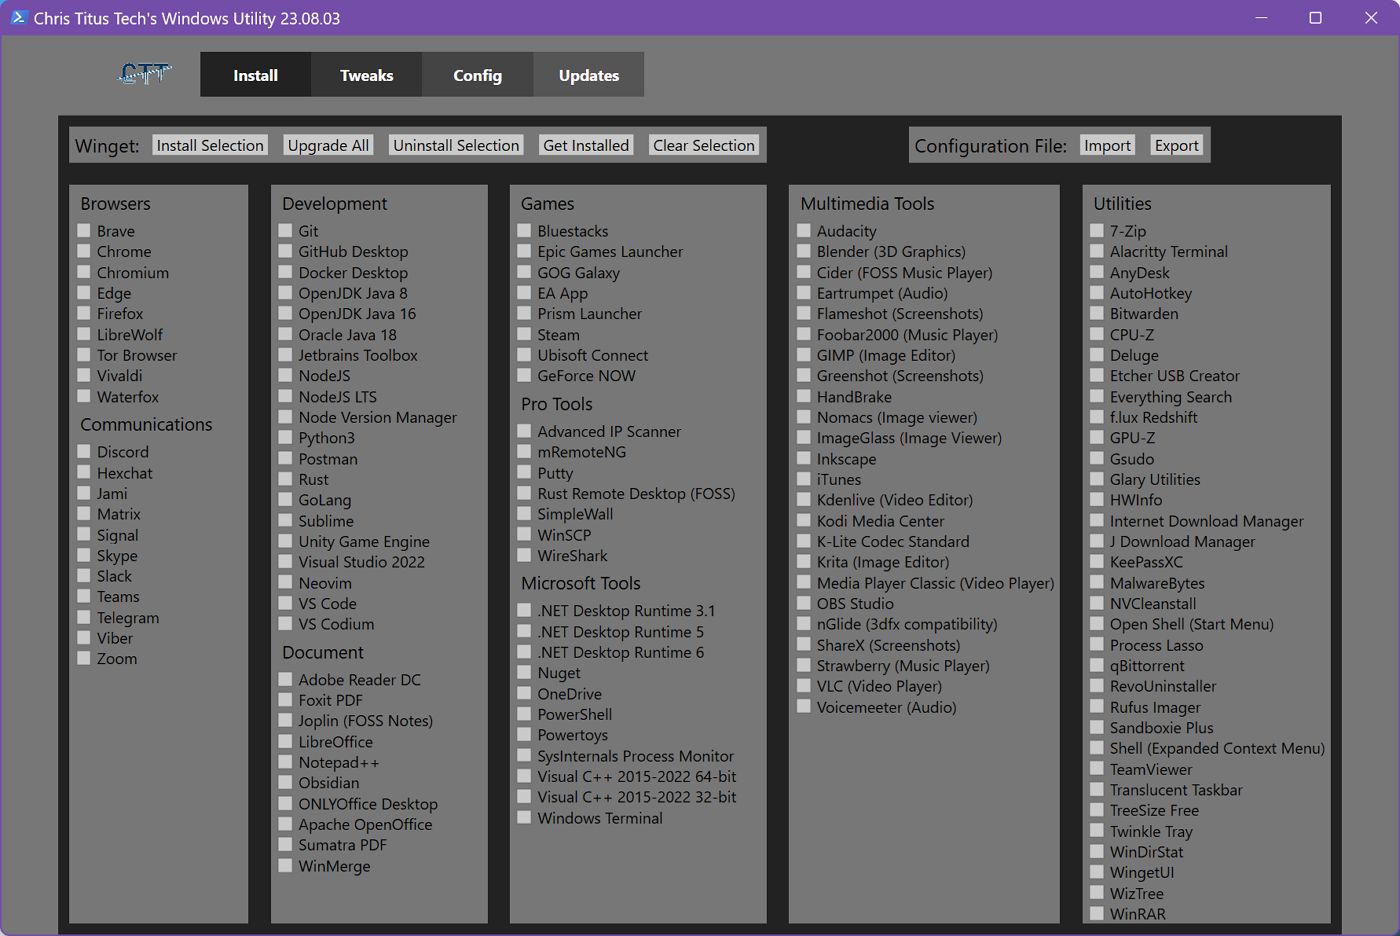Select the Audacity checkbox
Screen dimensions: 1400x936
click(x=804, y=230)
